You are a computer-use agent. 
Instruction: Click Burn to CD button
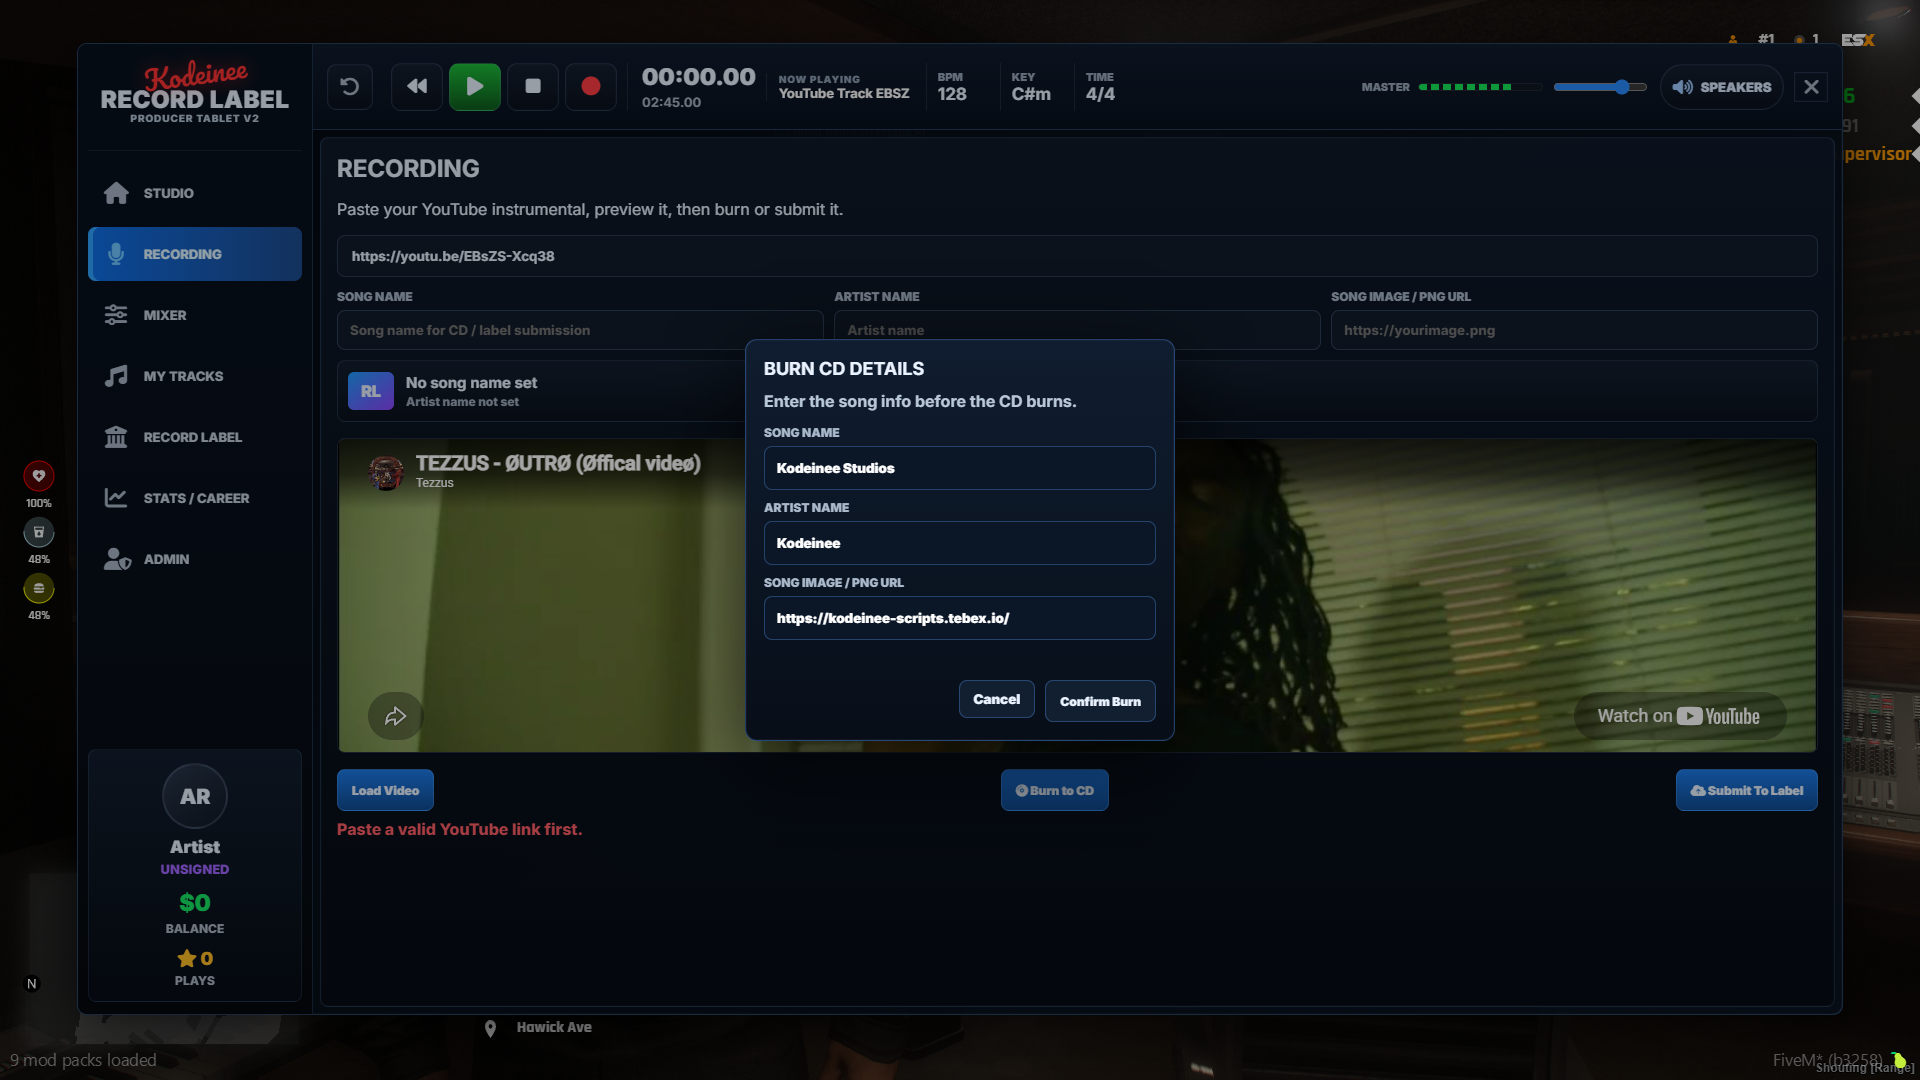(x=1054, y=790)
